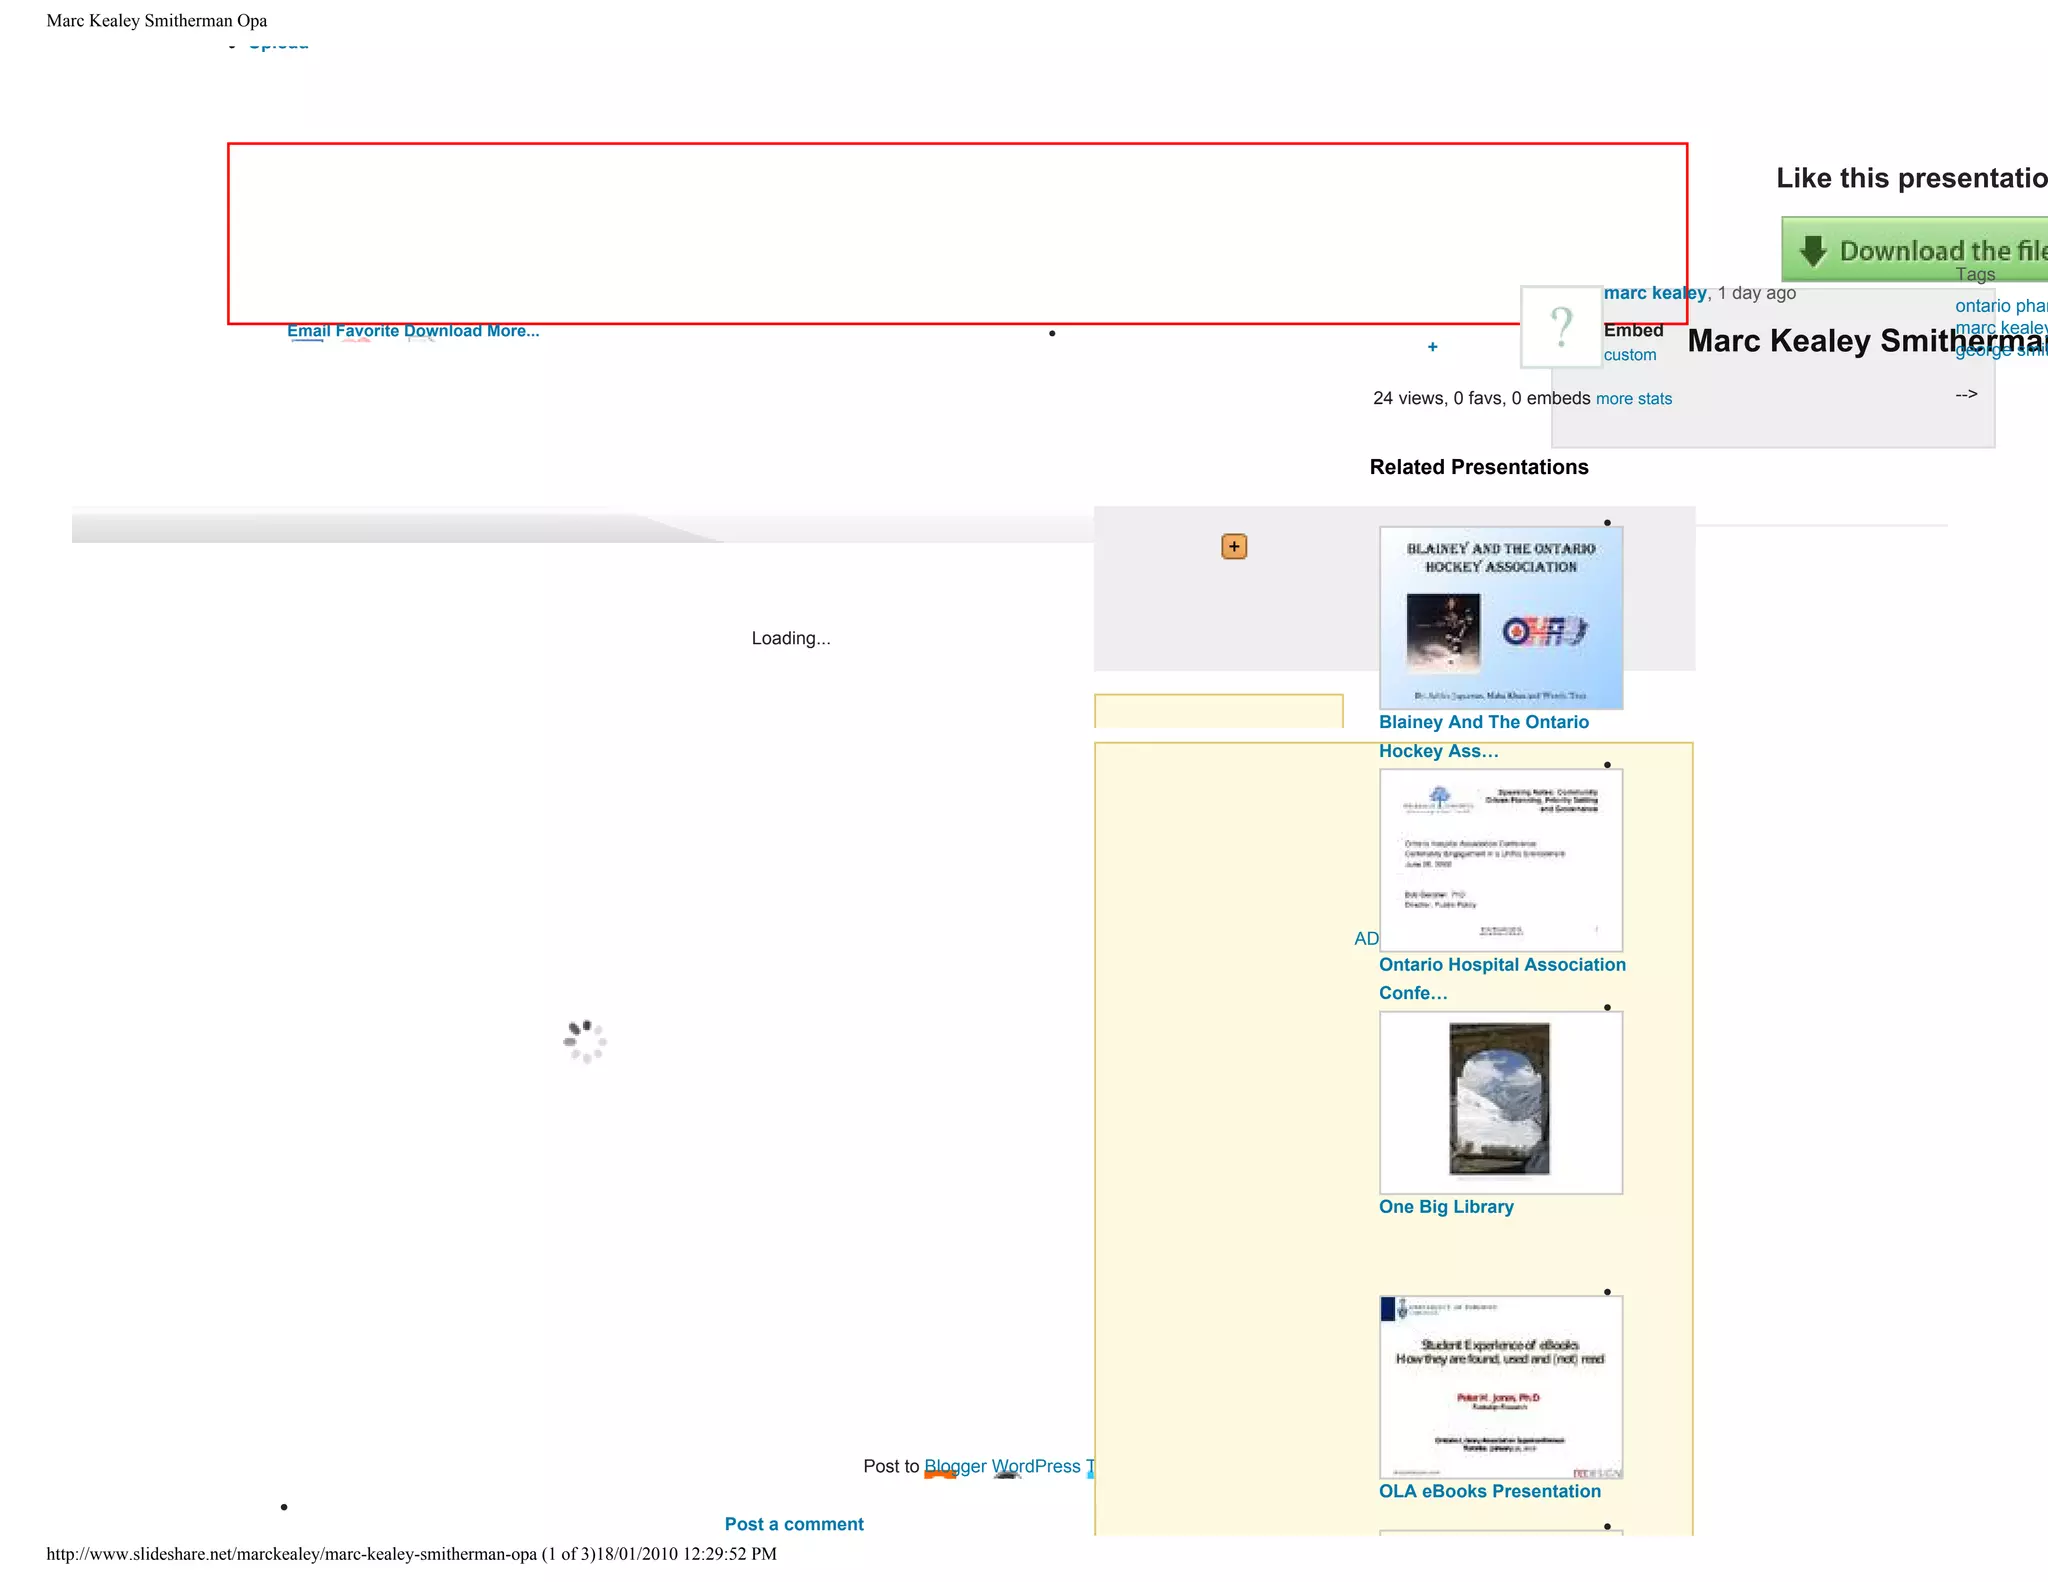Open Blainey And The Ontario Hockey thumbnail
Image resolution: width=2048 pixels, height=1582 pixels.
point(1500,618)
